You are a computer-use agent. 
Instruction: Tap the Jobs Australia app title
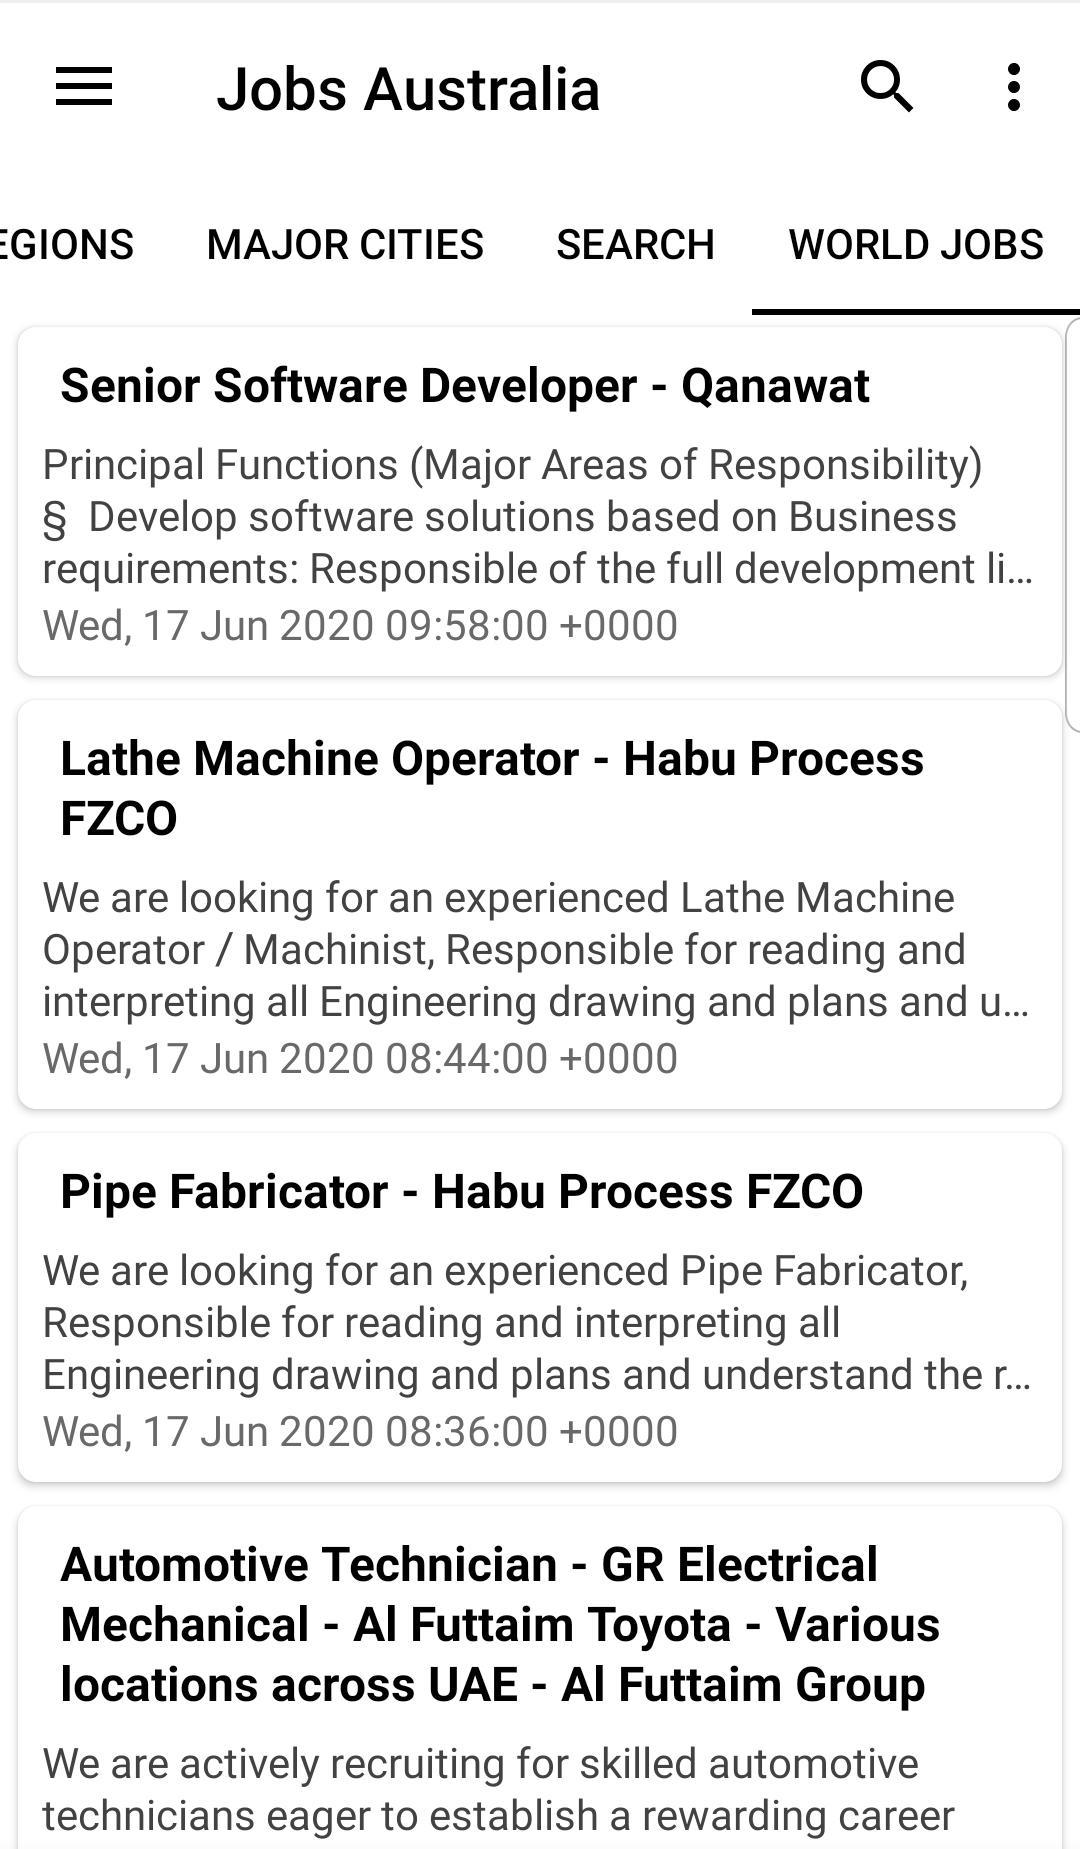[408, 89]
